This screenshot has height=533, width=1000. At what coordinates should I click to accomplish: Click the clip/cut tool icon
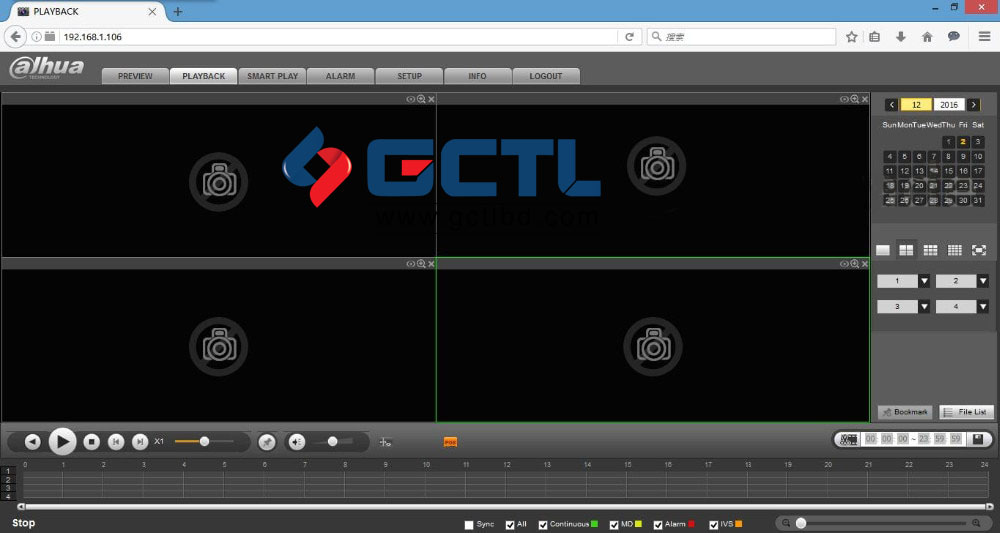(385, 442)
